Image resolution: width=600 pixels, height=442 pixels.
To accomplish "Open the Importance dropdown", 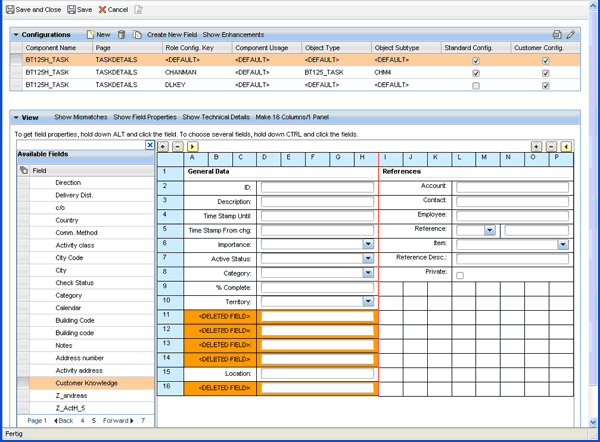I will pyautogui.click(x=368, y=244).
